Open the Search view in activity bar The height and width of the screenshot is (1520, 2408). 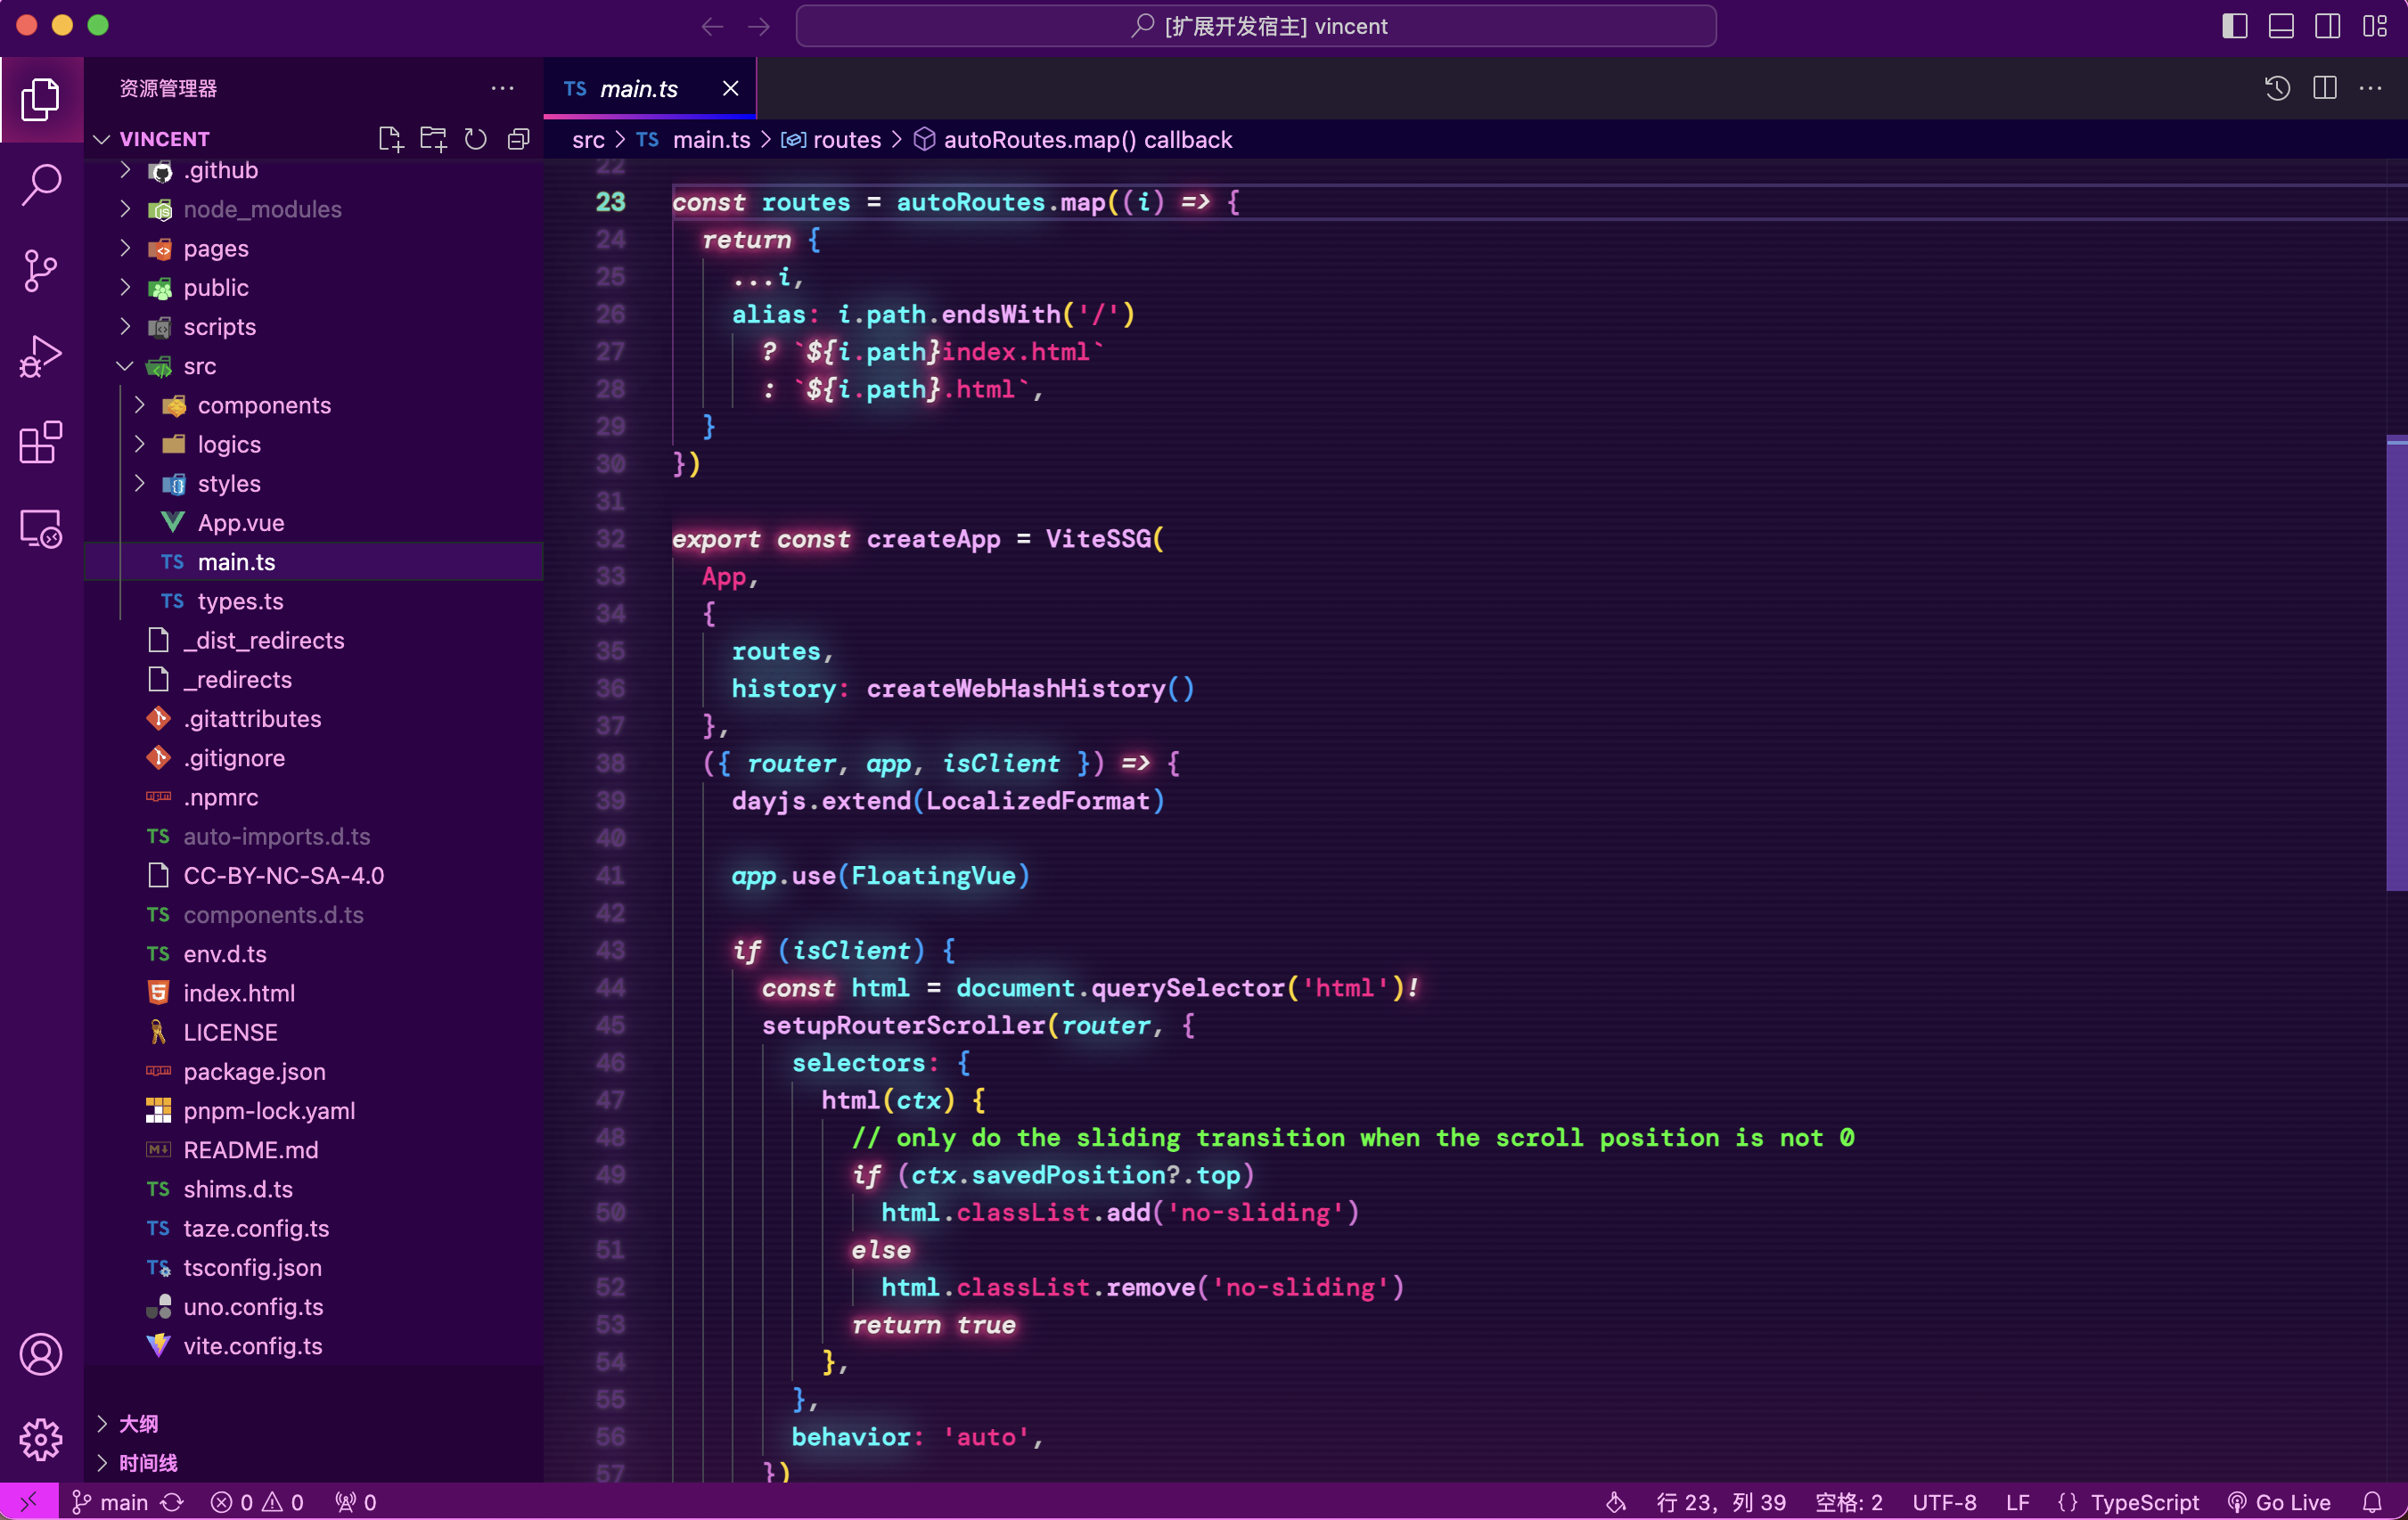[41, 184]
